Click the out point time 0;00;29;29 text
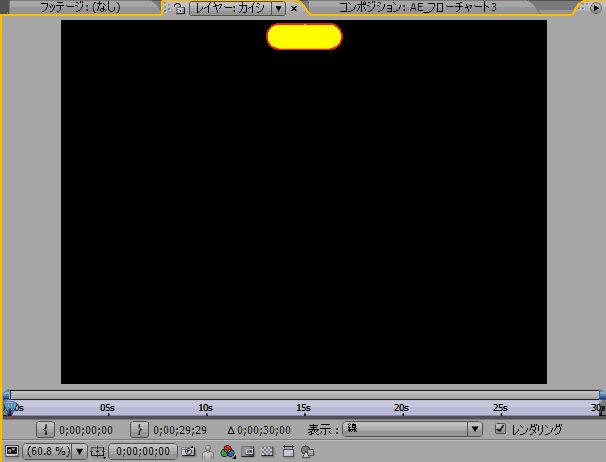Viewport: 606px width, 462px height. (x=180, y=430)
